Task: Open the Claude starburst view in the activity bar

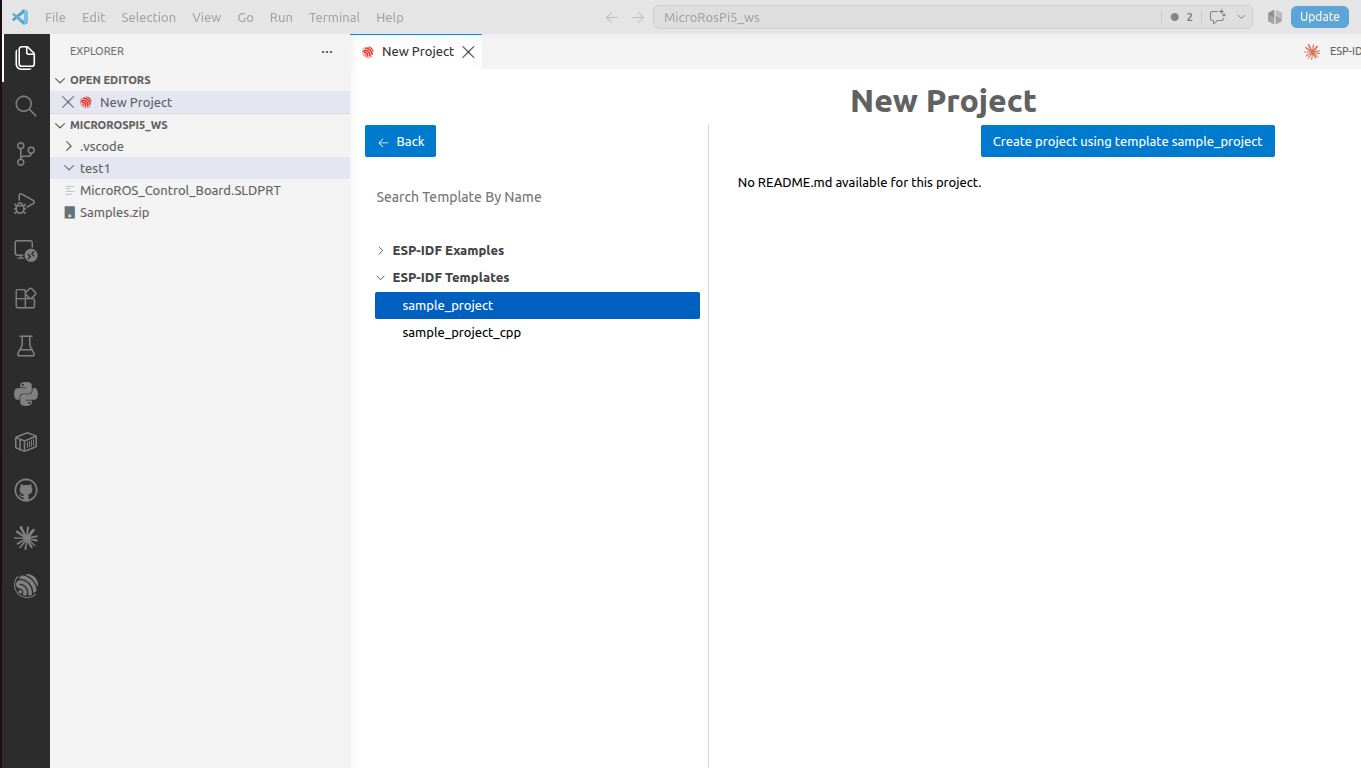Action: [x=25, y=538]
